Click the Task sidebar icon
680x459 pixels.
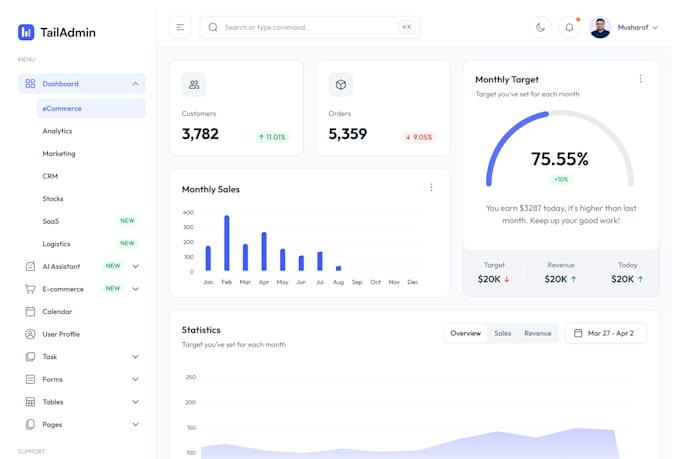30,357
